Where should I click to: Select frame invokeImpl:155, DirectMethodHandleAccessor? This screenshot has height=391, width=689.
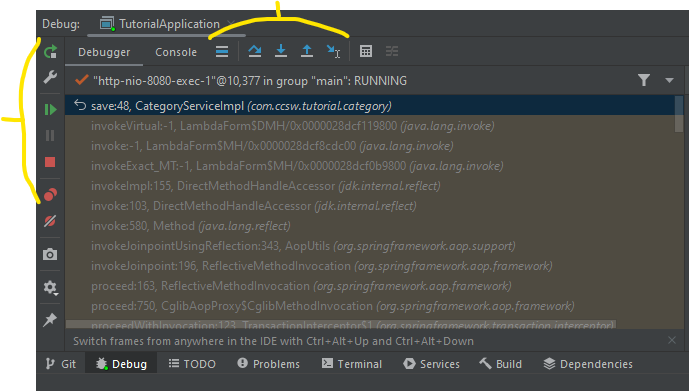click(x=370, y=186)
